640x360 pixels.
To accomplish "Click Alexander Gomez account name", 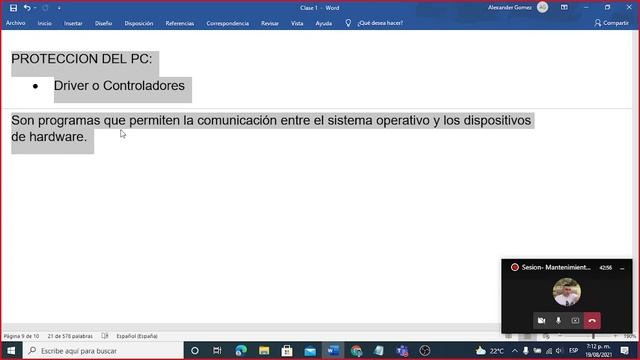I will coord(510,7).
